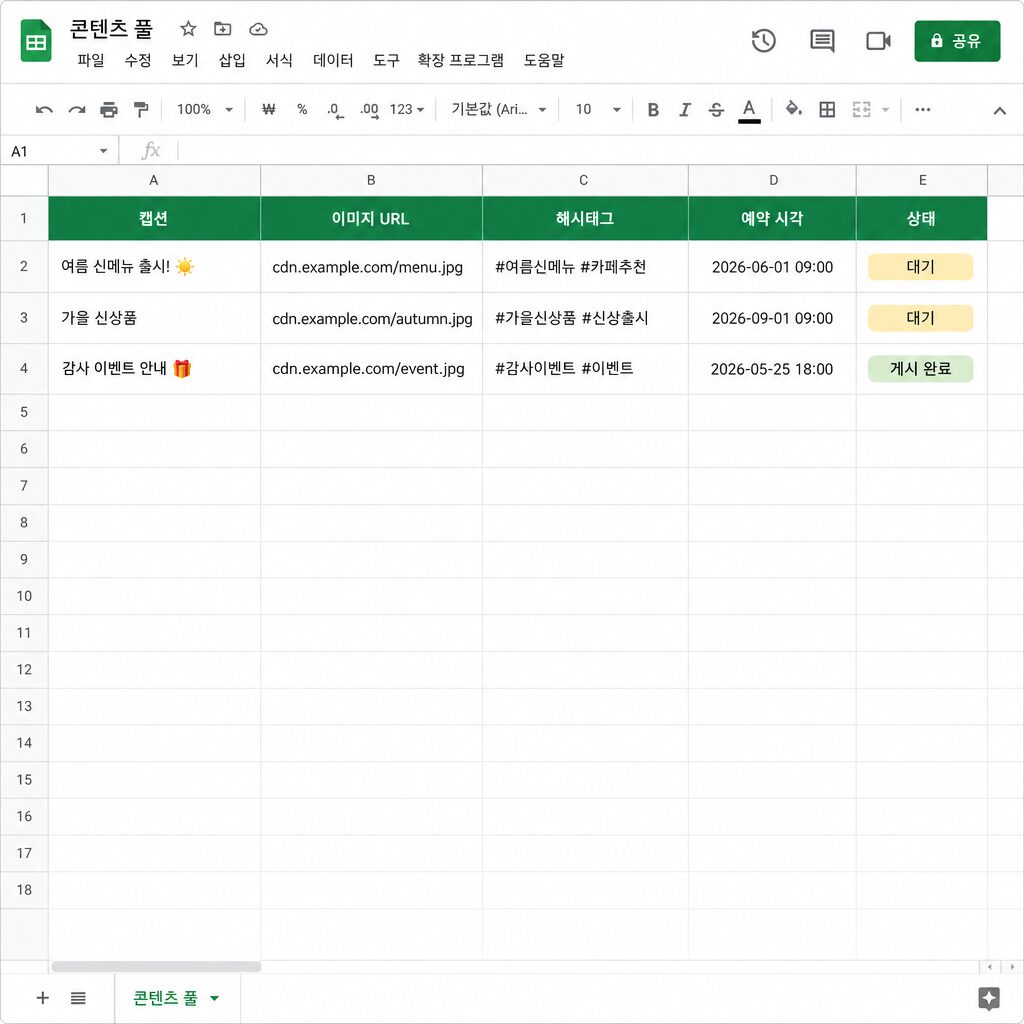Click the scroll left arrow

coord(989,967)
